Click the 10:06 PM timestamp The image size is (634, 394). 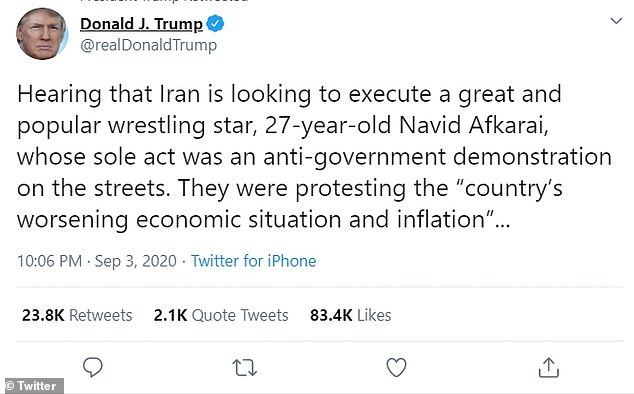(49, 261)
